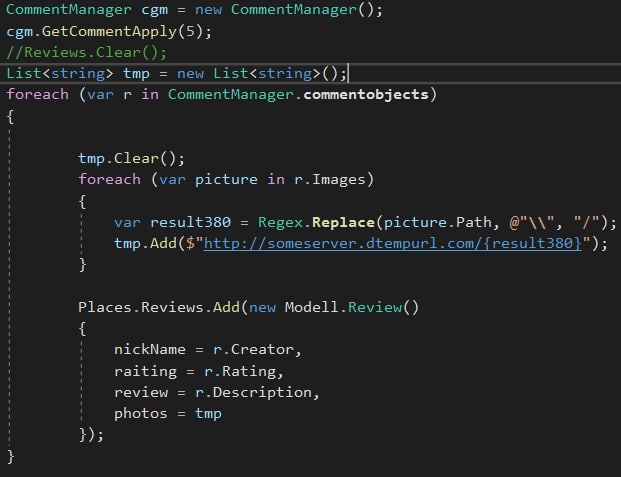Click the Regex.Replace method name
Screen dimensions: 621x477
click(x=343, y=222)
